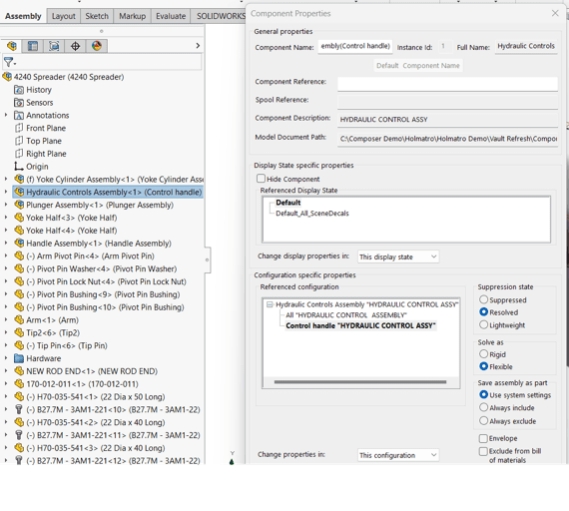Image resolution: width=569 pixels, height=511 pixels.
Task: Open the This display state dropdown
Action: tap(398, 257)
